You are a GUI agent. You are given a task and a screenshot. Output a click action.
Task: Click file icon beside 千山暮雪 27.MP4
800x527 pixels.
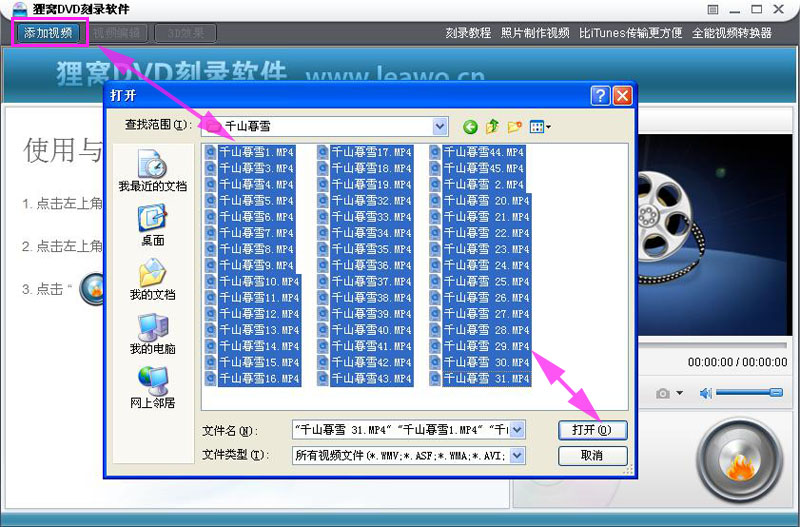coord(435,314)
